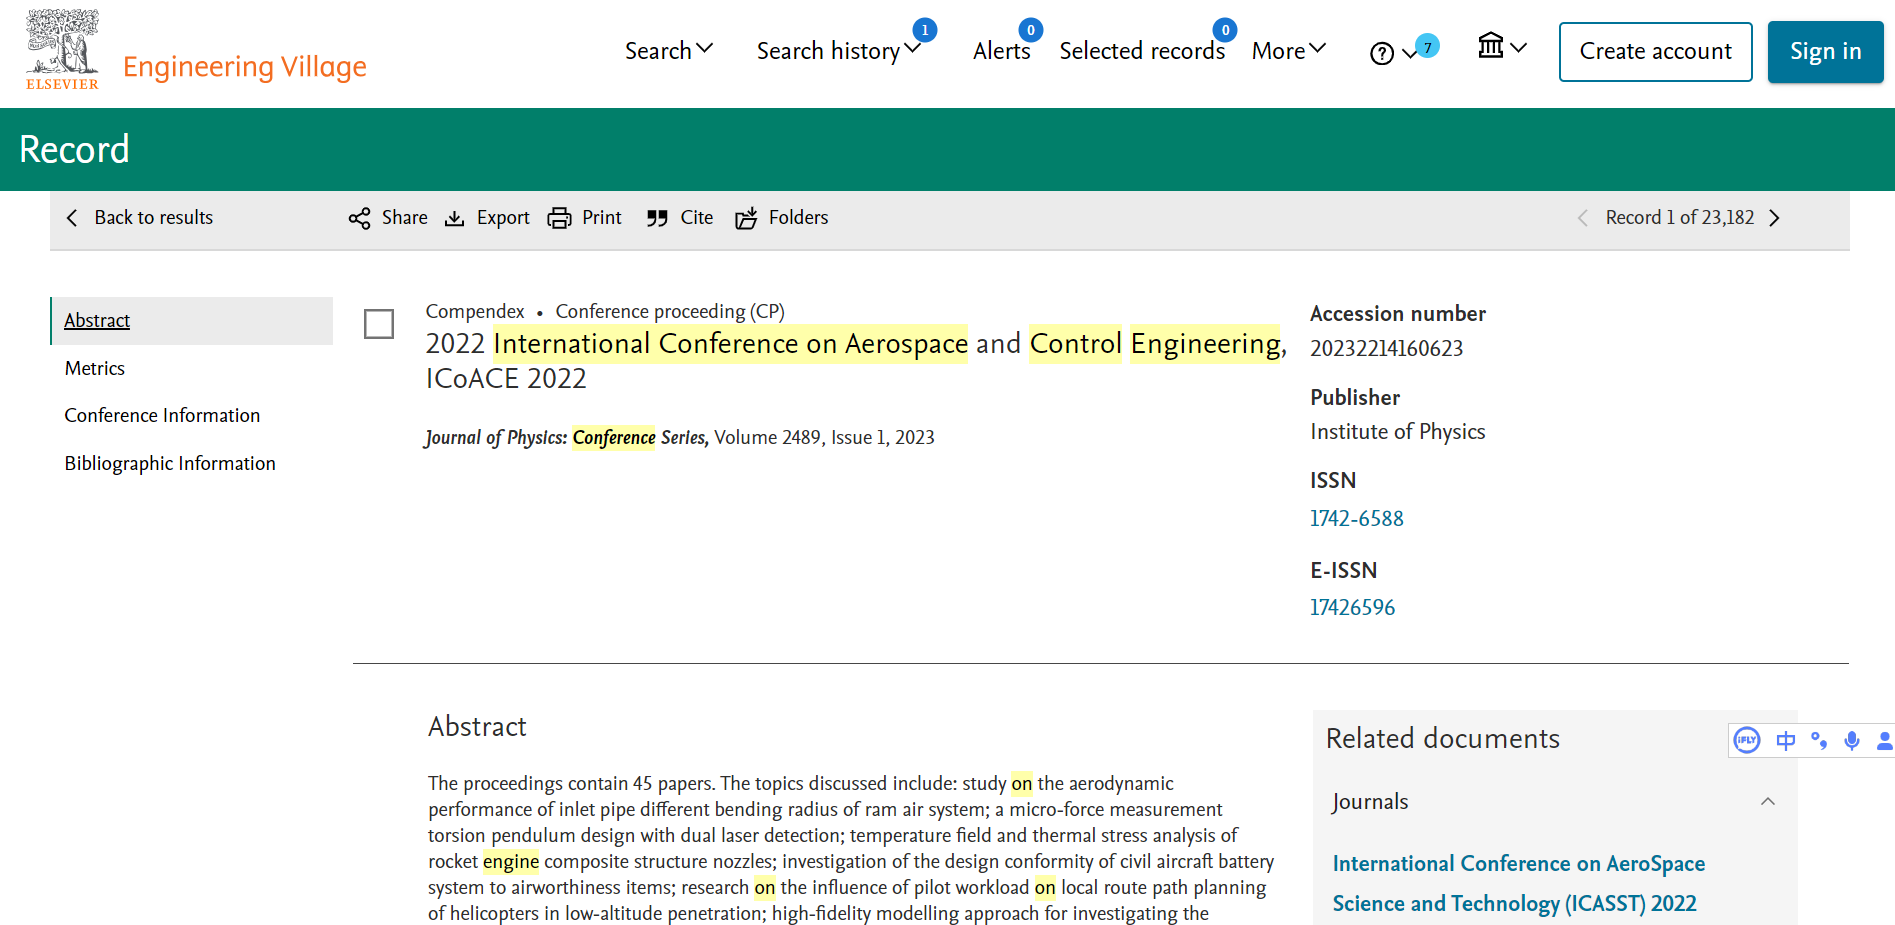Go to the previous record arrow

pos(1583,218)
